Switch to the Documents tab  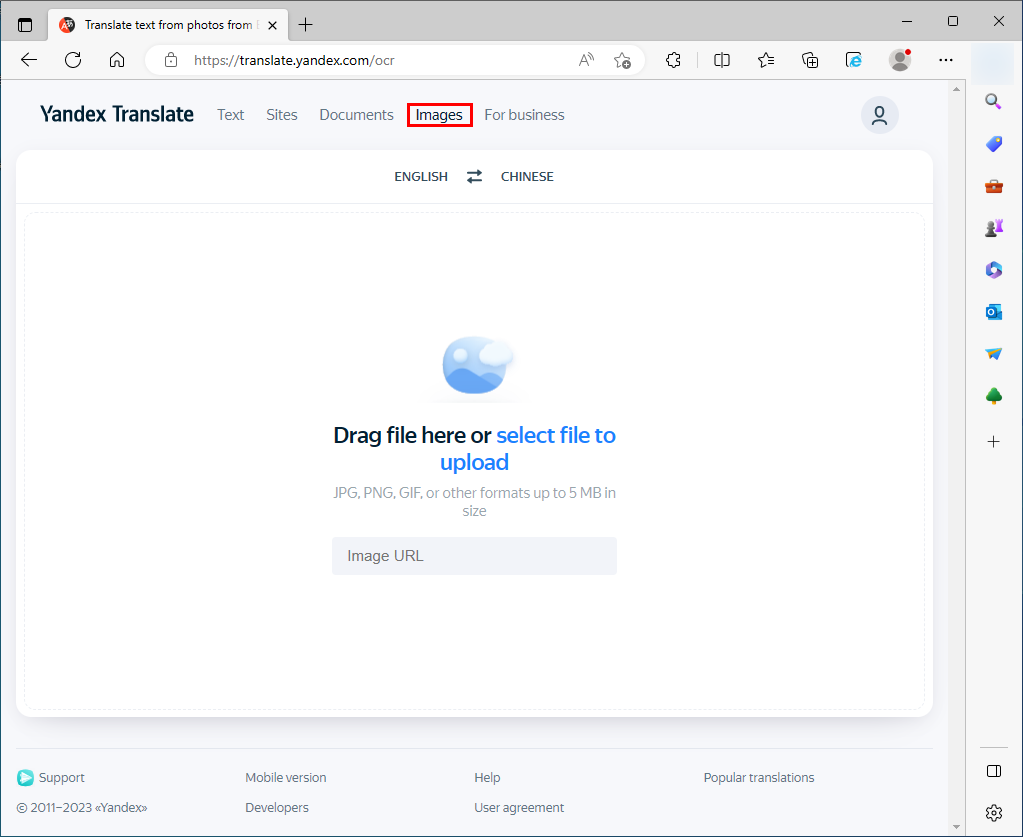click(356, 115)
